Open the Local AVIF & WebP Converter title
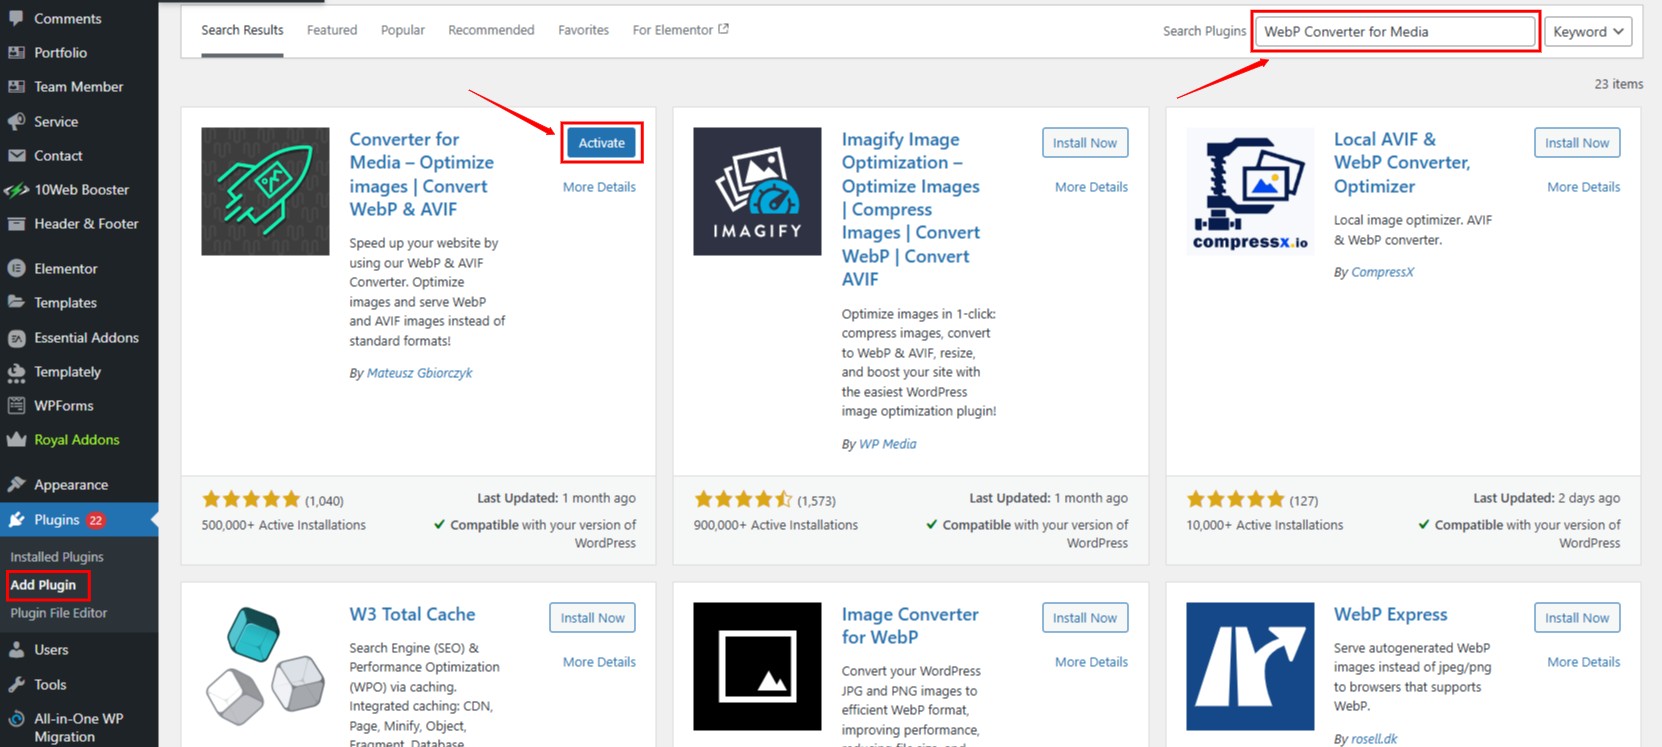 1402,162
